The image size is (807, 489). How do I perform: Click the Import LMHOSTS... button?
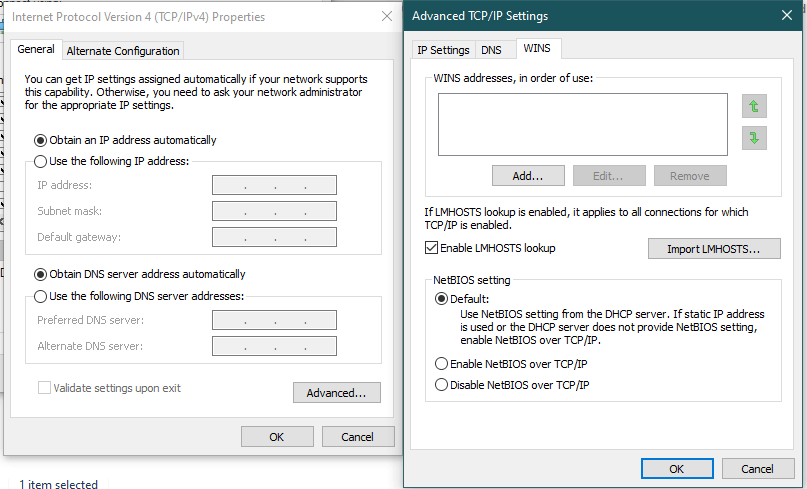click(x=714, y=249)
